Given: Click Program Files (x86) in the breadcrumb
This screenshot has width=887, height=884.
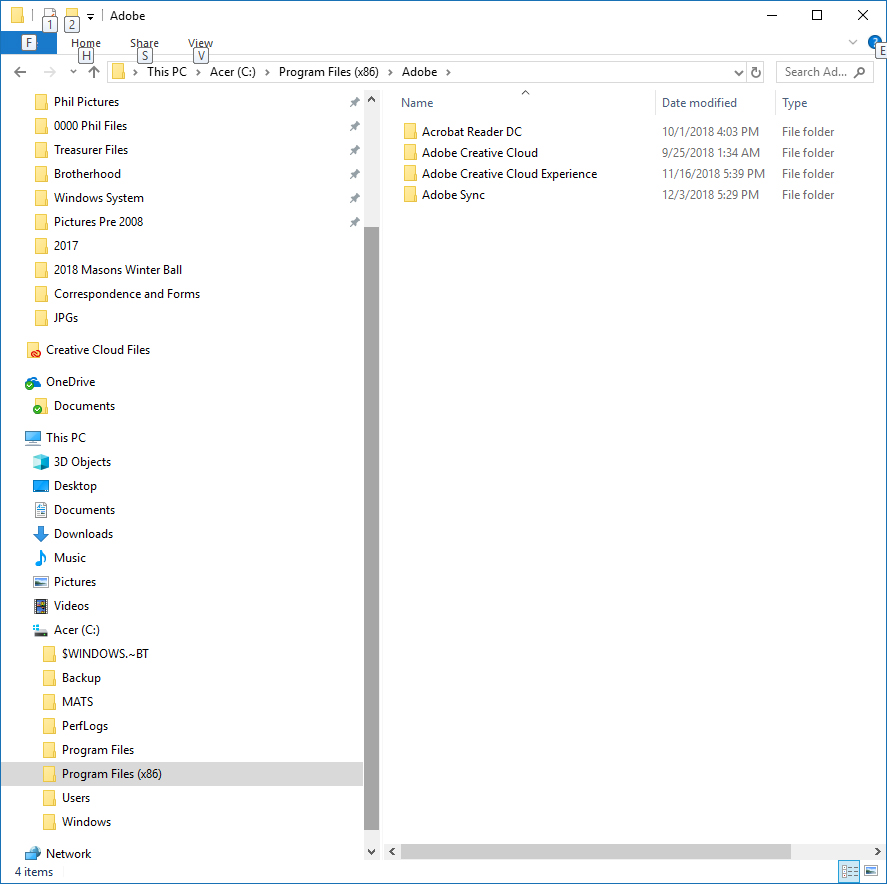Looking at the screenshot, I should coord(329,72).
